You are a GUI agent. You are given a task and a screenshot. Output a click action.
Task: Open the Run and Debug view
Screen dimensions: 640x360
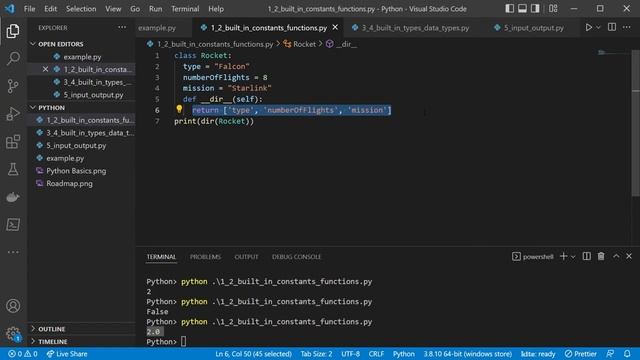13,114
